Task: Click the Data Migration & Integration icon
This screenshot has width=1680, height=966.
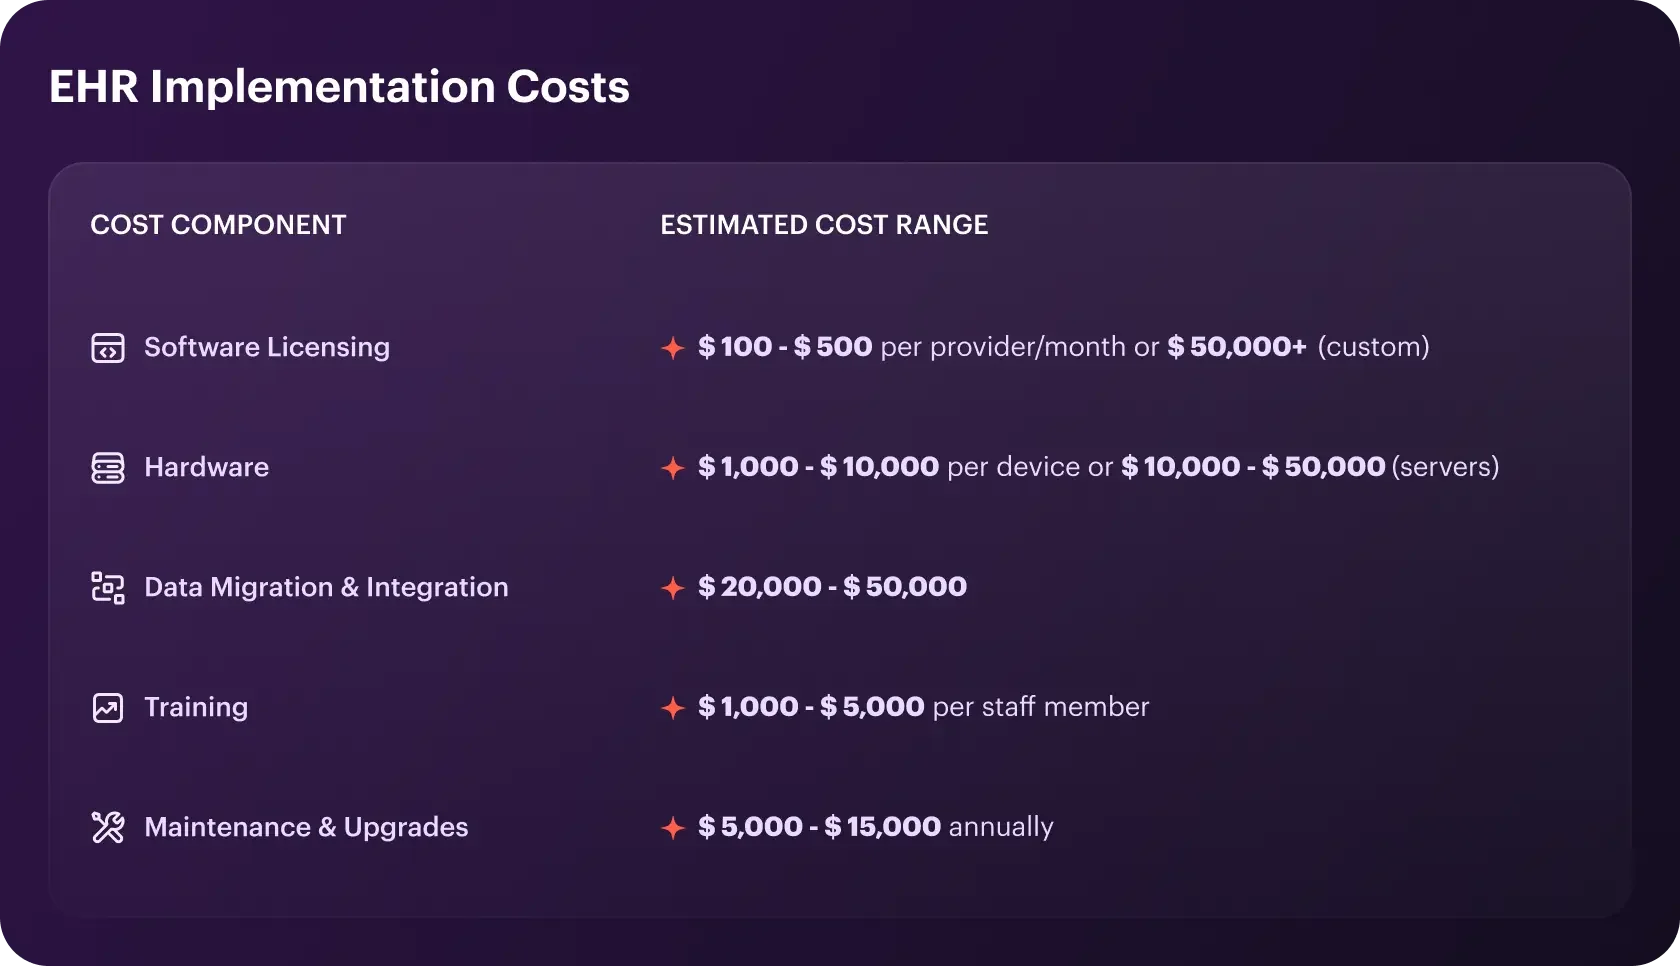Action: [108, 588]
